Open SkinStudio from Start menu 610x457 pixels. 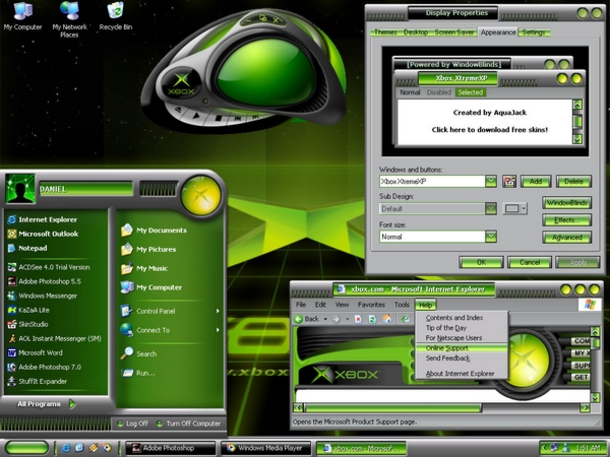point(28,324)
